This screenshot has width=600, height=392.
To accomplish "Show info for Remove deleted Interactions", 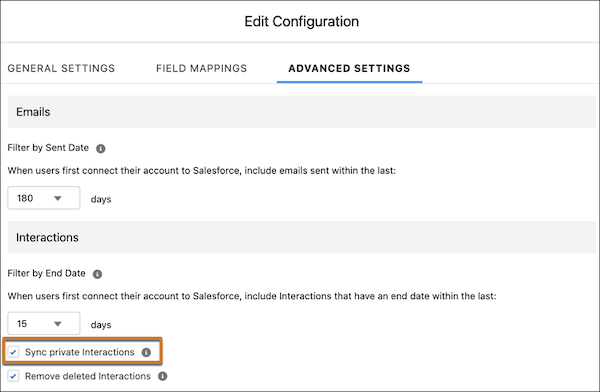I will (163, 376).
